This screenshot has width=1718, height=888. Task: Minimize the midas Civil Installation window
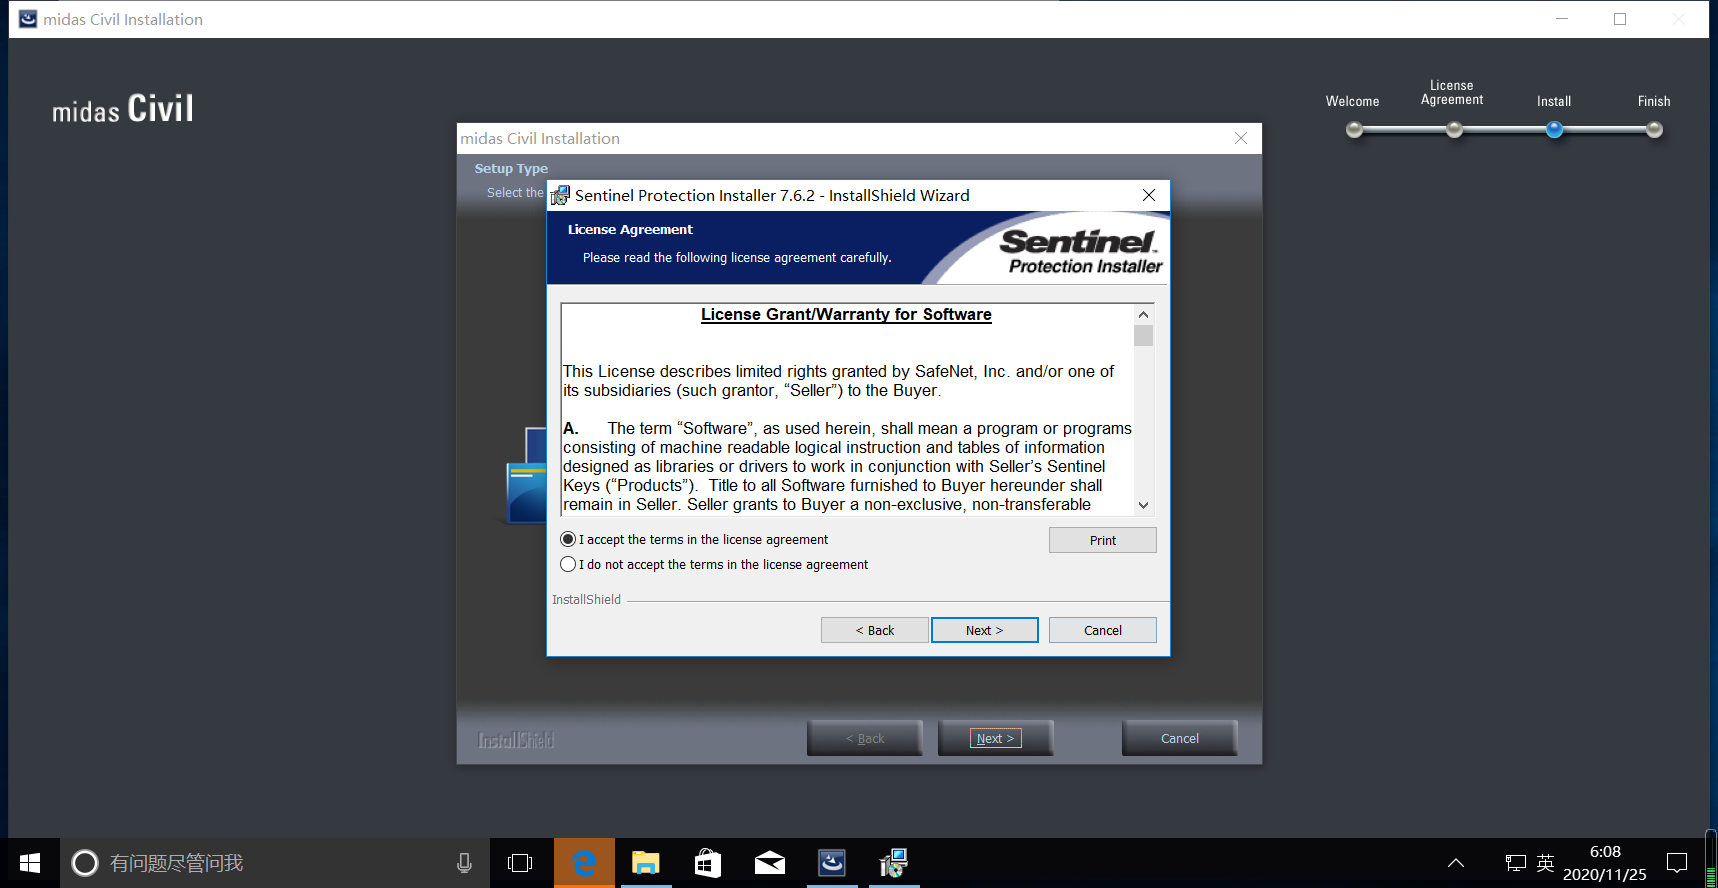[1562, 19]
